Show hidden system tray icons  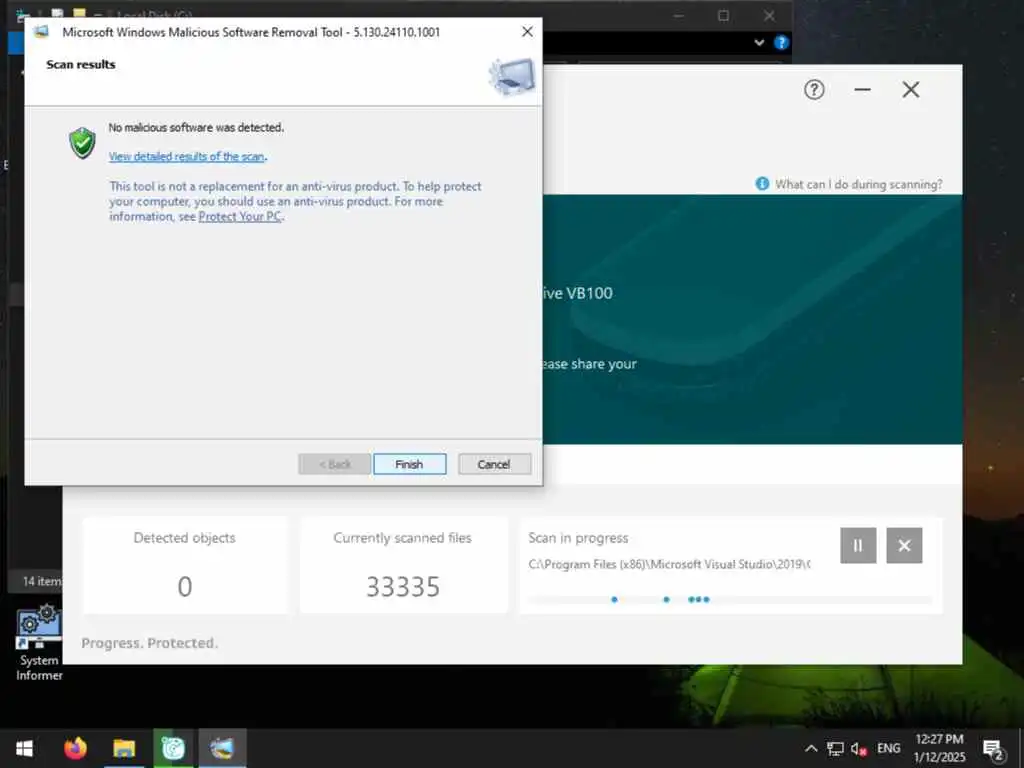tap(810, 748)
